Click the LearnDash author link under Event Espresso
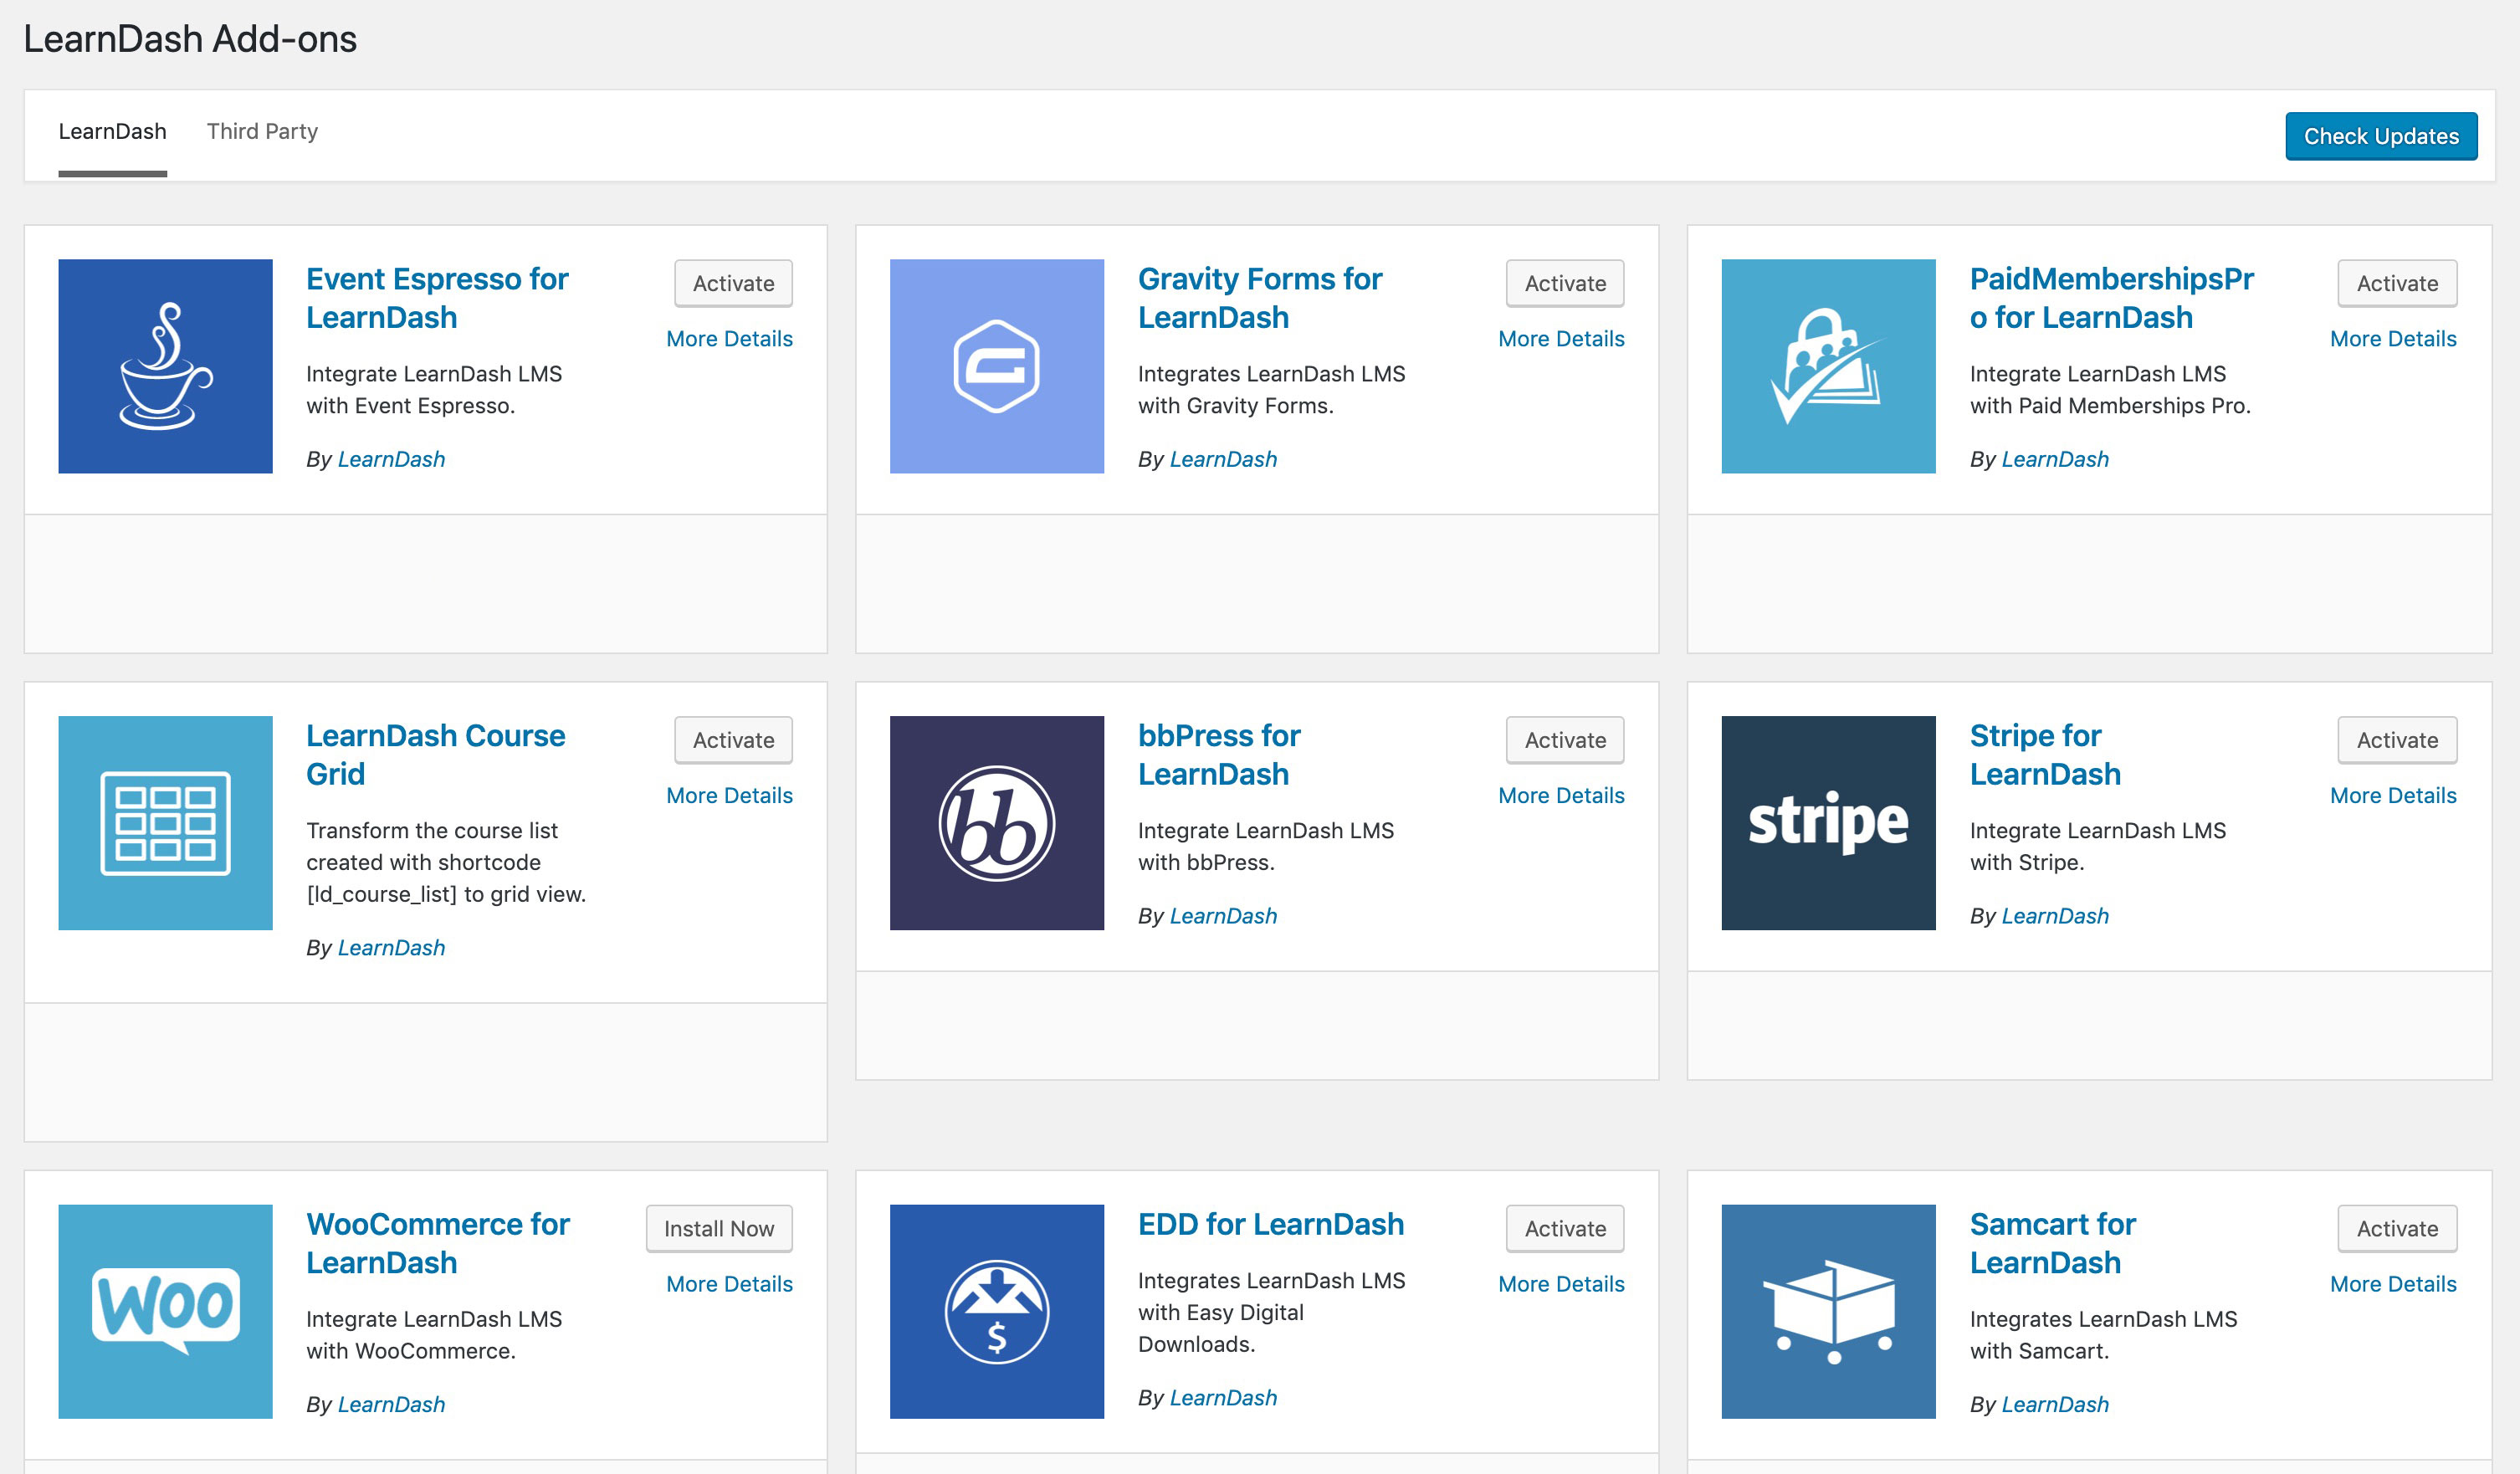 click(391, 459)
